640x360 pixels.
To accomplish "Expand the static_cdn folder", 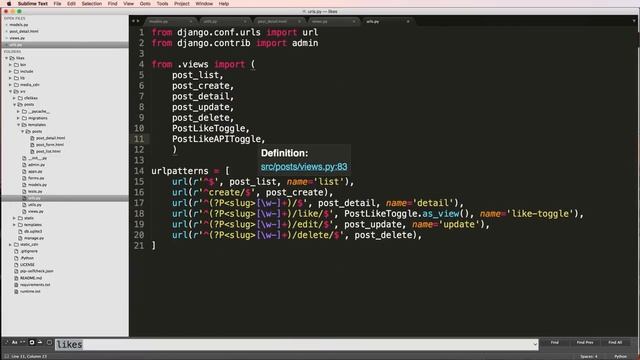I will pyautogui.click(x=10, y=244).
